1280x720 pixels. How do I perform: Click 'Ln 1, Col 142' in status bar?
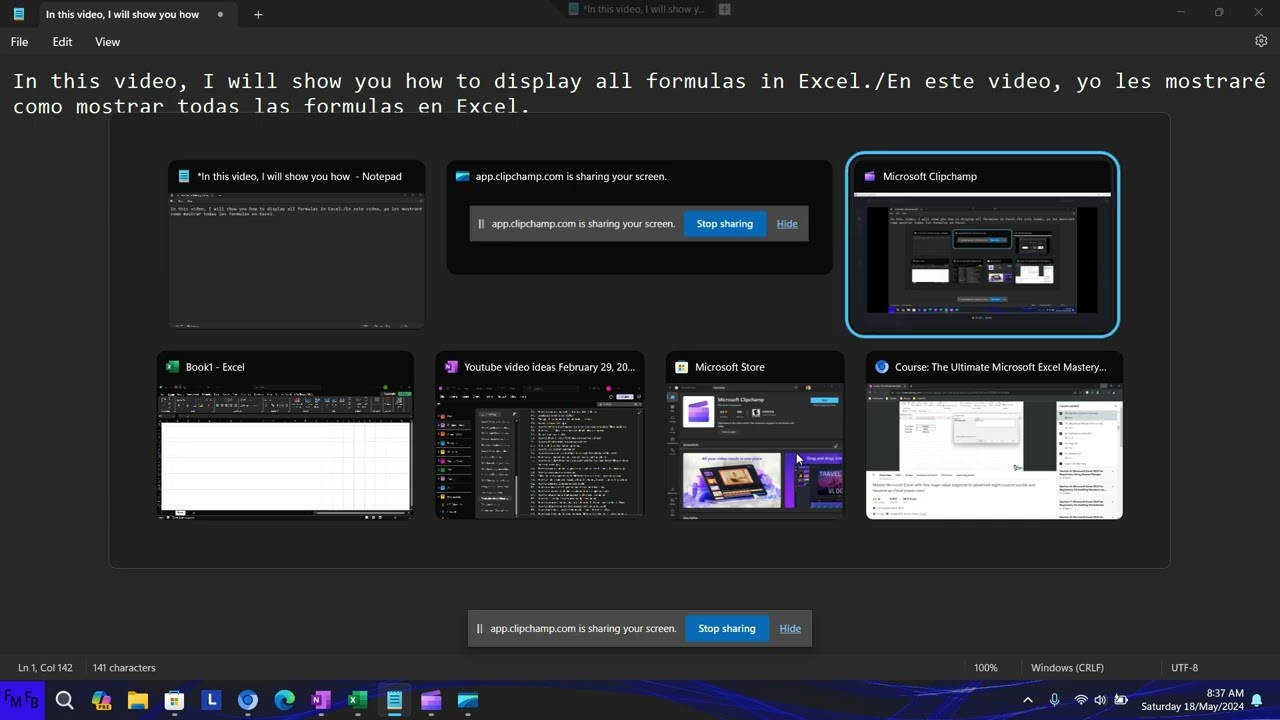(x=45, y=667)
